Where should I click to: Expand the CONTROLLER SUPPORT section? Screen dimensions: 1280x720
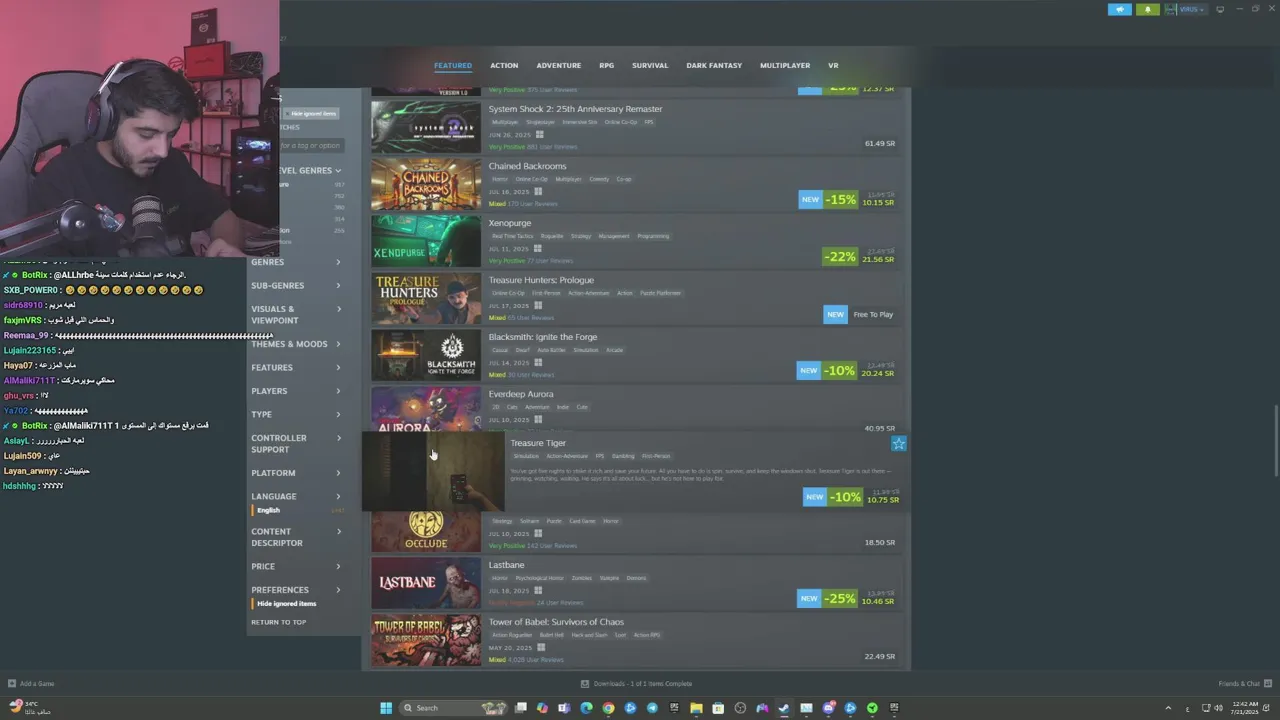pos(295,444)
